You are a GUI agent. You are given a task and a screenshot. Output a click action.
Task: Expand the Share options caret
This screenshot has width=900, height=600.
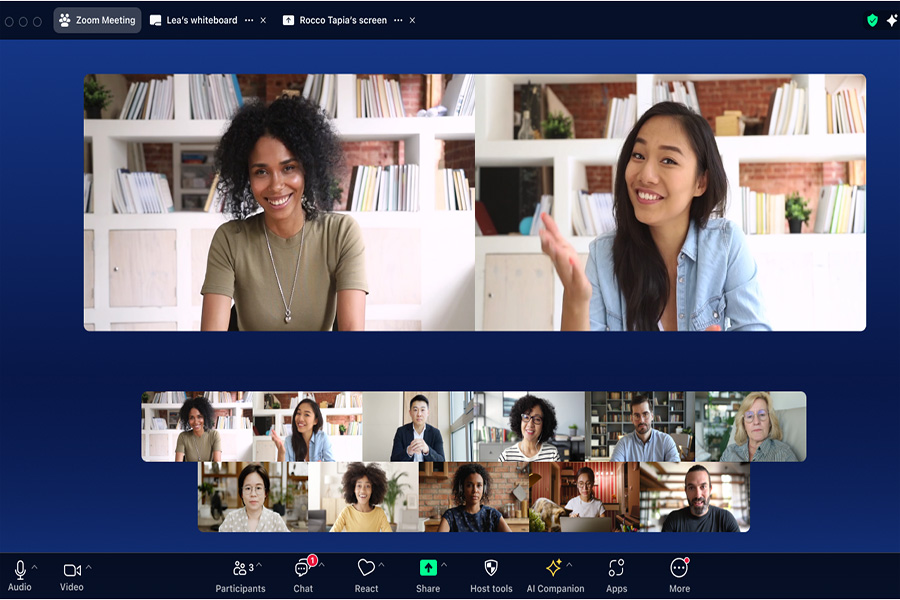444,566
